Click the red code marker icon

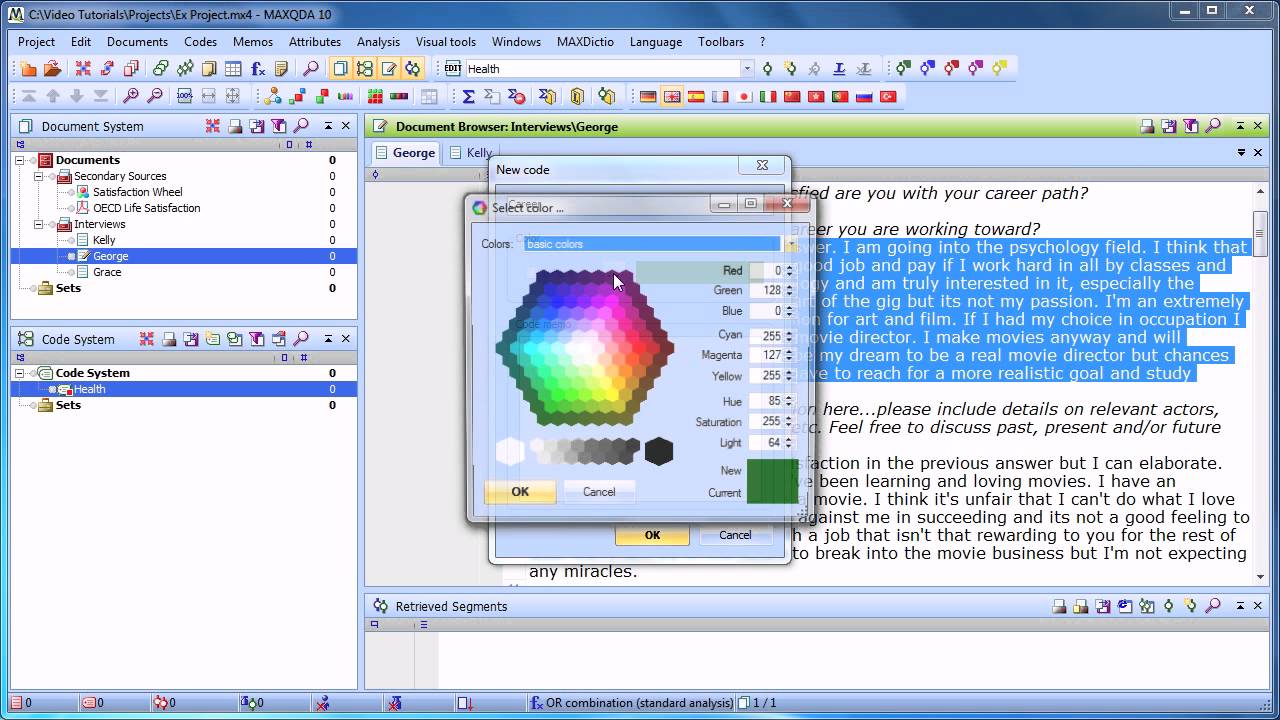tap(951, 69)
